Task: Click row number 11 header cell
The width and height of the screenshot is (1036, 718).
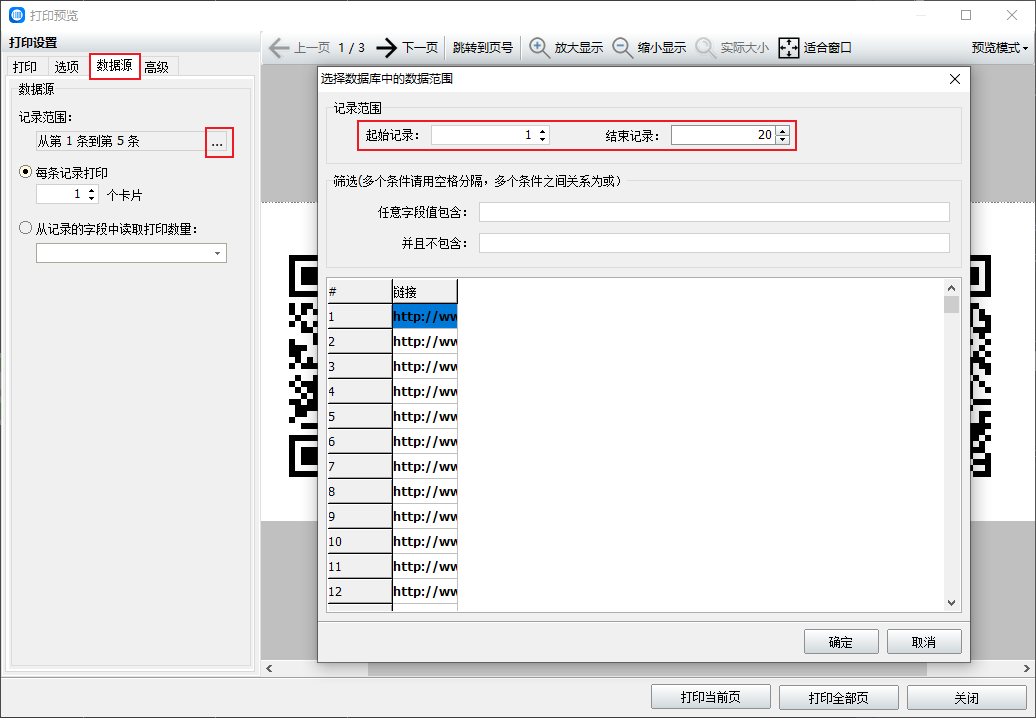Action: (359, 566)
